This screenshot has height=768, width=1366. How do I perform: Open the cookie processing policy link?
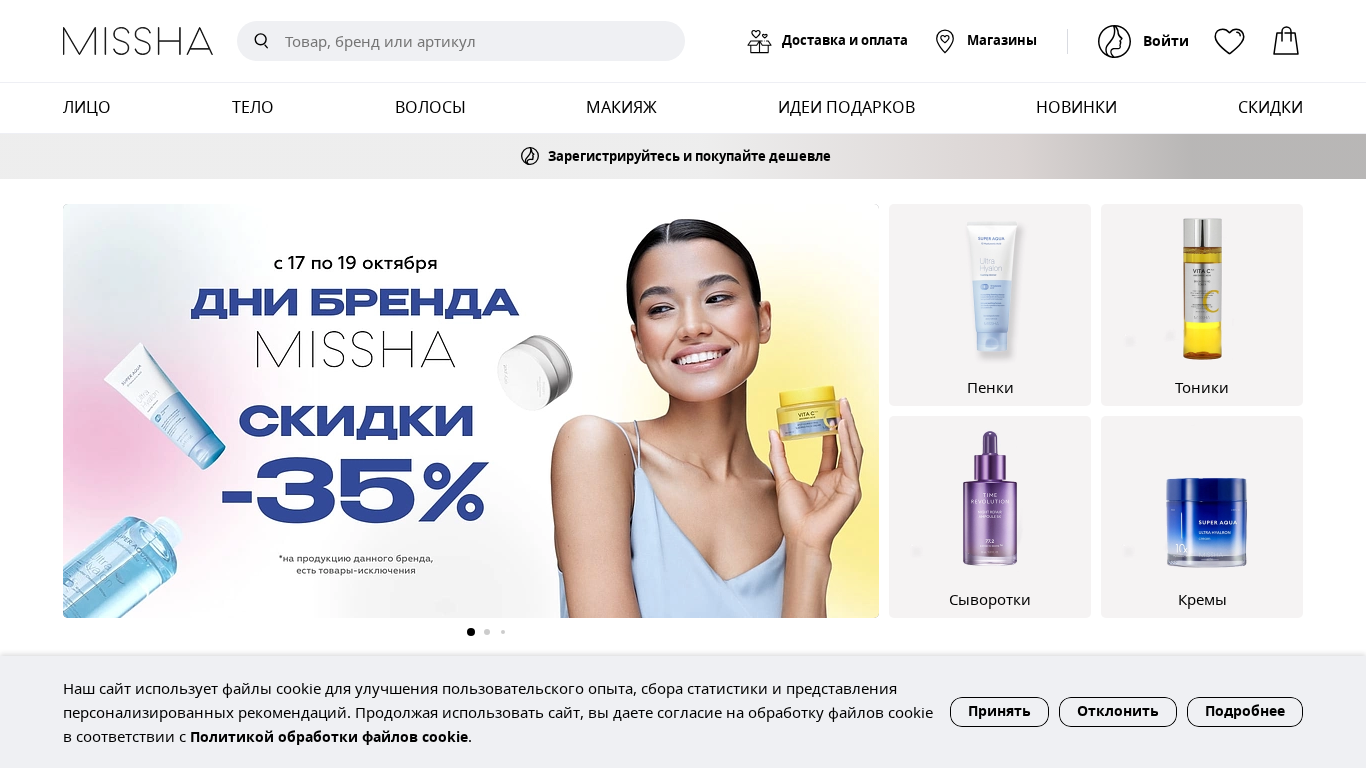coord(329,737)
